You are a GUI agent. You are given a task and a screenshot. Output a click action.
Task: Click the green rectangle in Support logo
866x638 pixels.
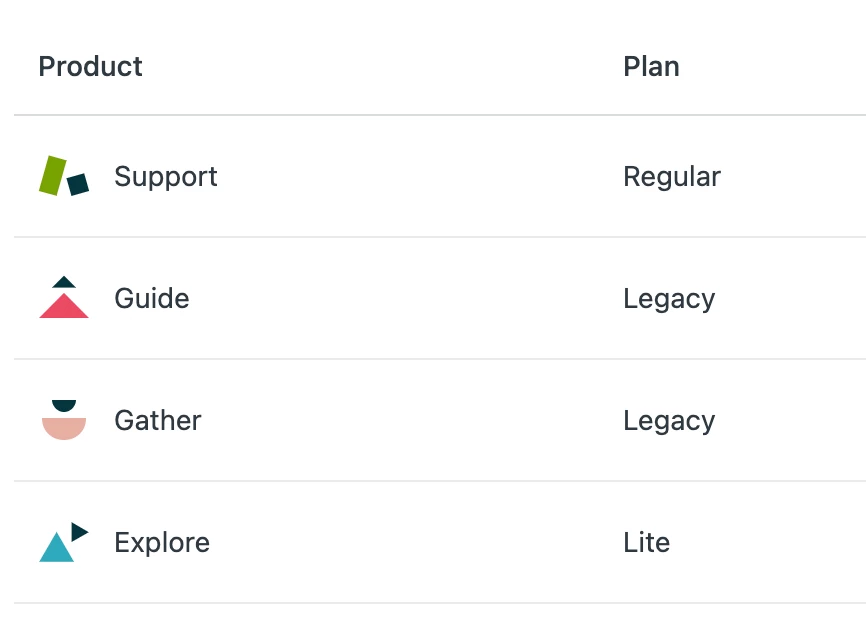(52, 175)
